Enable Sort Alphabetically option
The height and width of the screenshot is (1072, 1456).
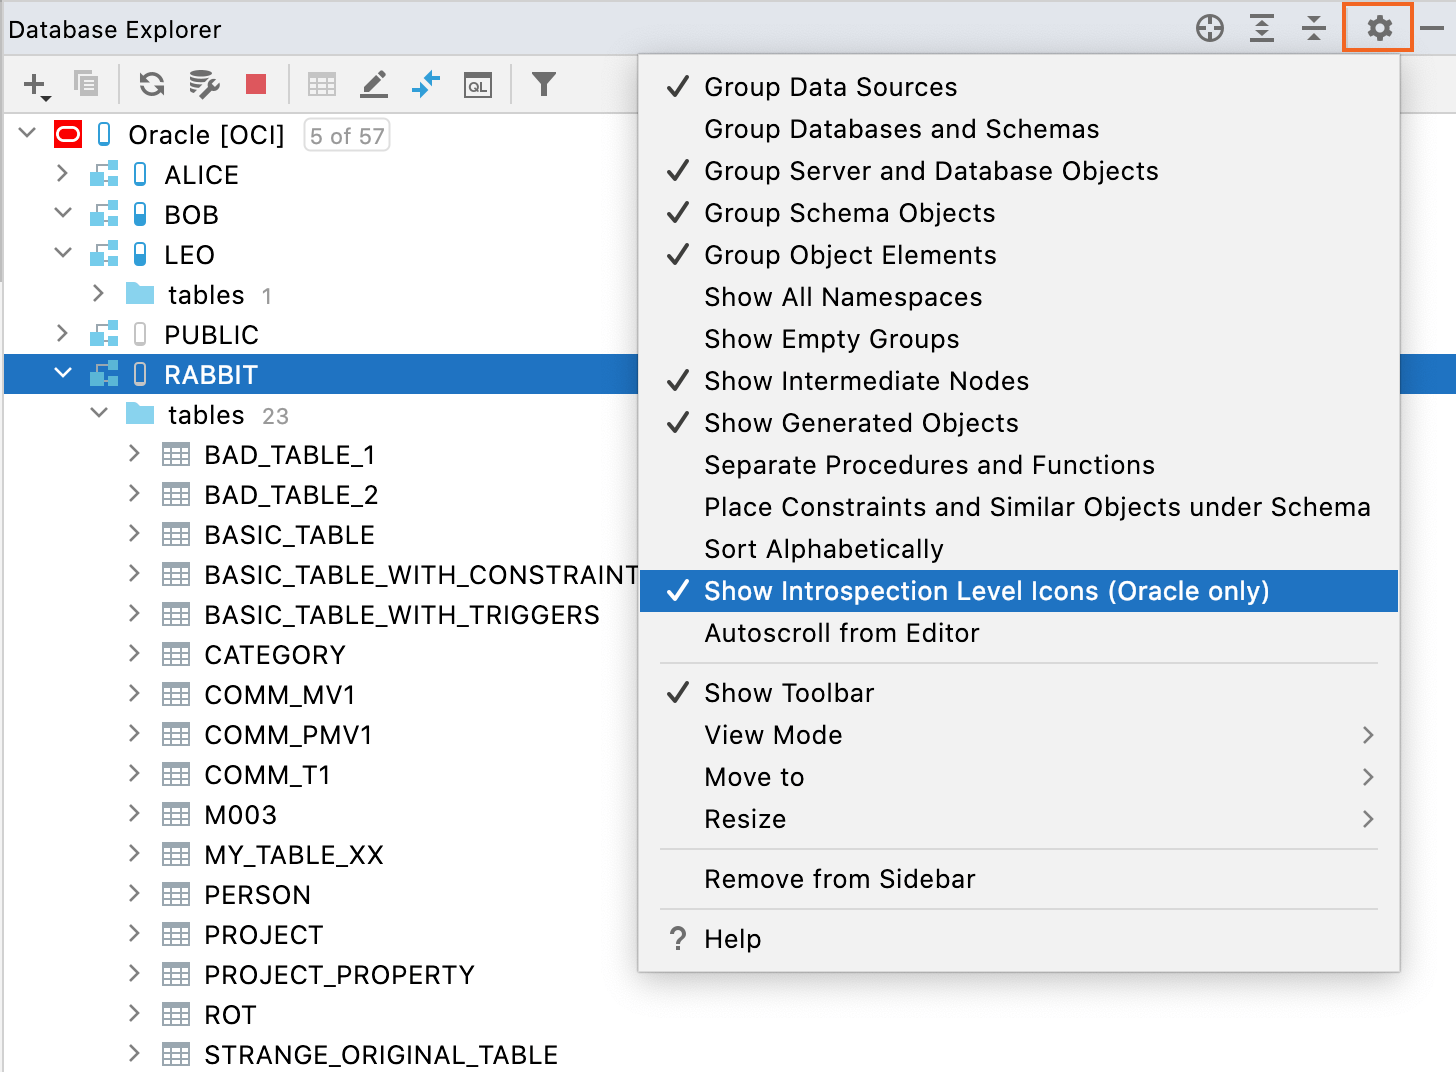click(x=823, y=549)
